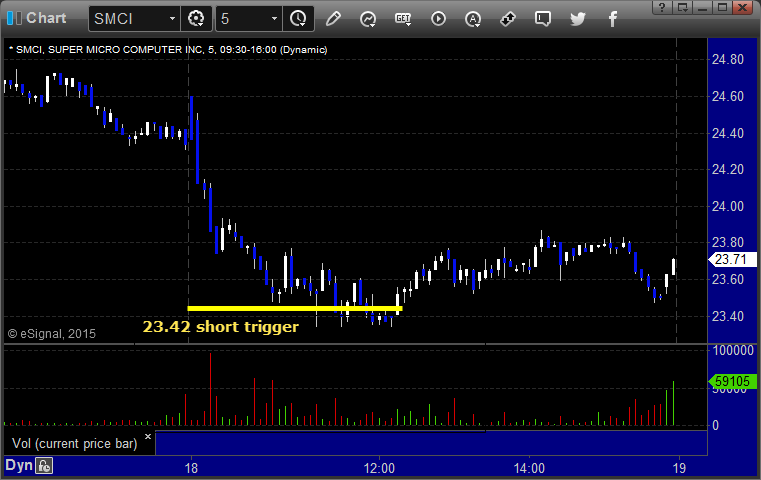Click the '23.42 short trigger' annotation text

tap(220, 327)
